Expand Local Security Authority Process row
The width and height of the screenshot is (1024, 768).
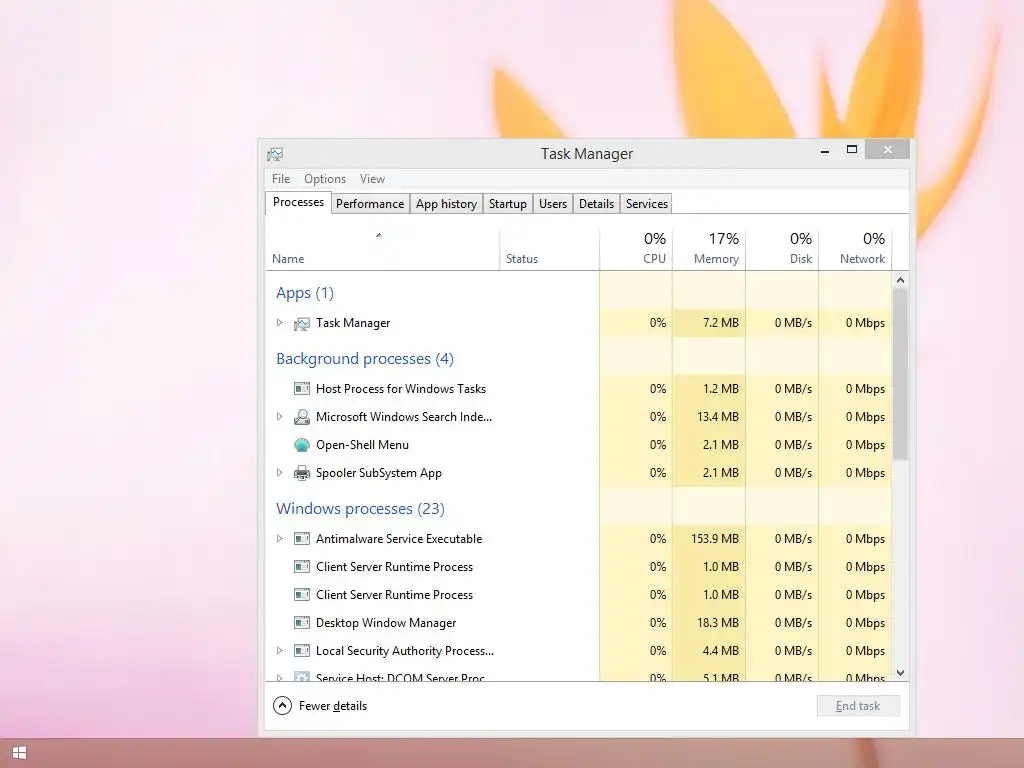[280, 651]
